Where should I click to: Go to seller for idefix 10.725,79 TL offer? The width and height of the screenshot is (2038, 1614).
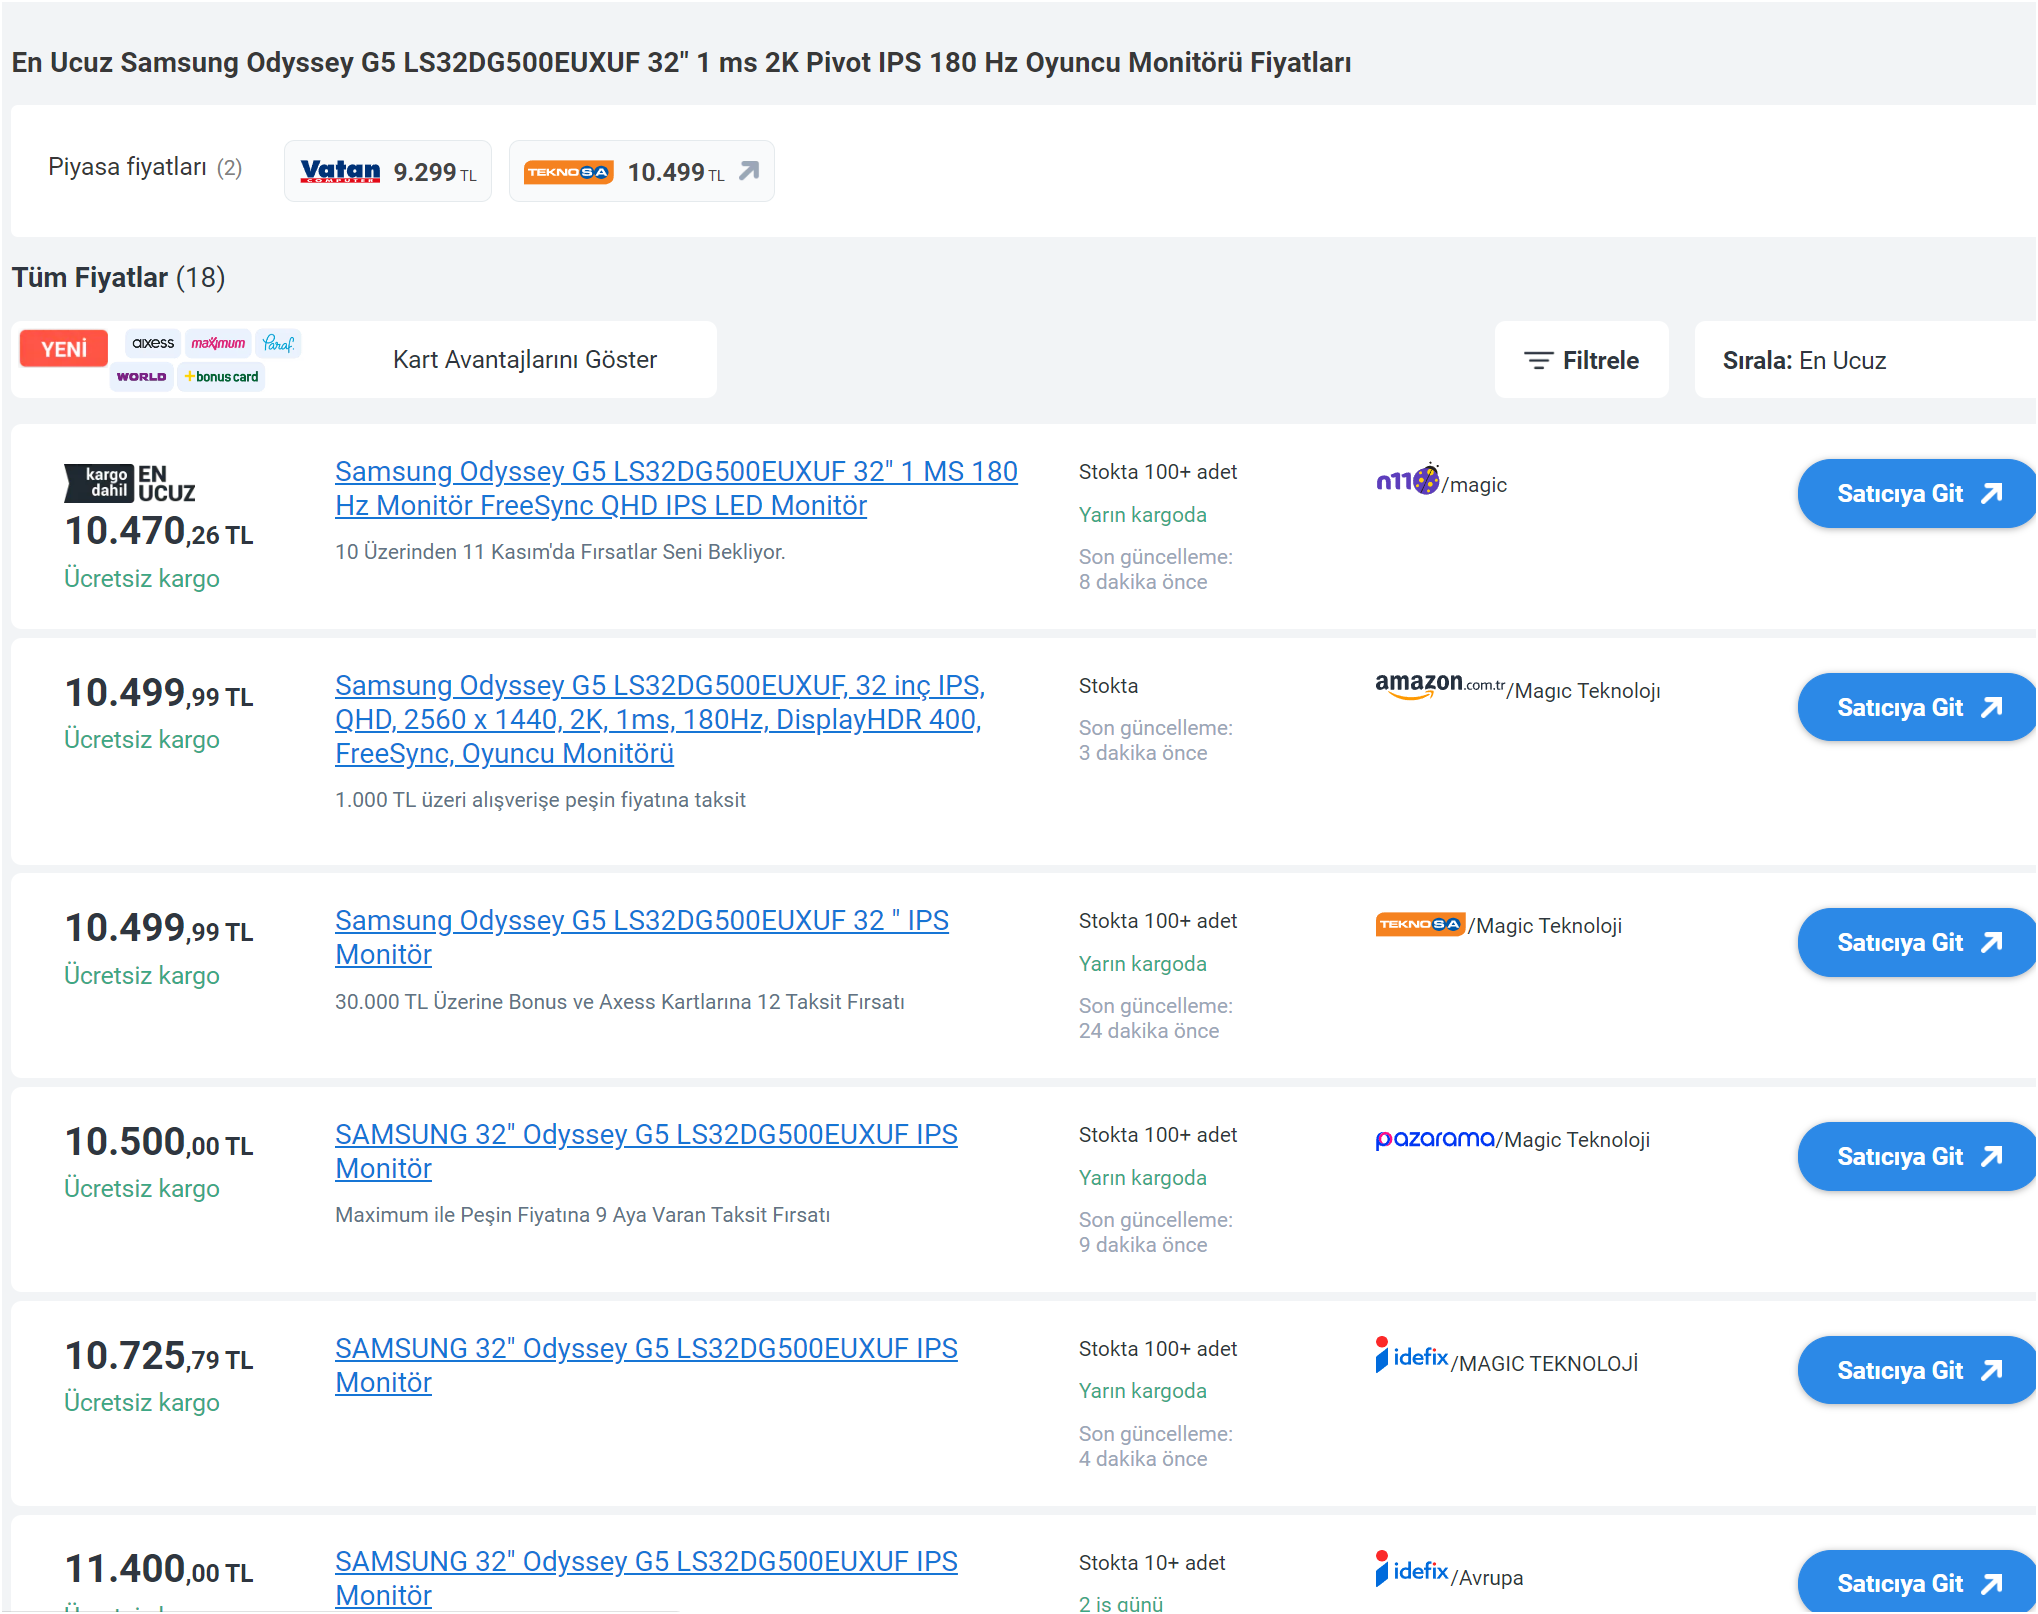pos(1917,1371)
